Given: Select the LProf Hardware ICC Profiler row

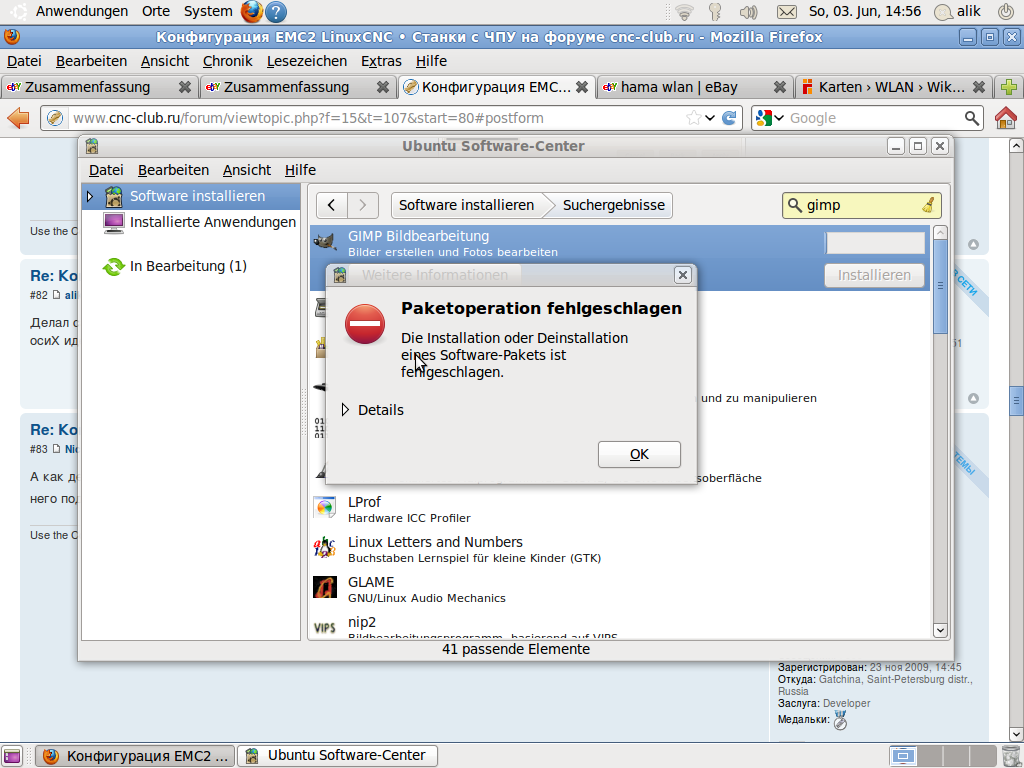Looking at the screenshot, I should pos(620,509).
